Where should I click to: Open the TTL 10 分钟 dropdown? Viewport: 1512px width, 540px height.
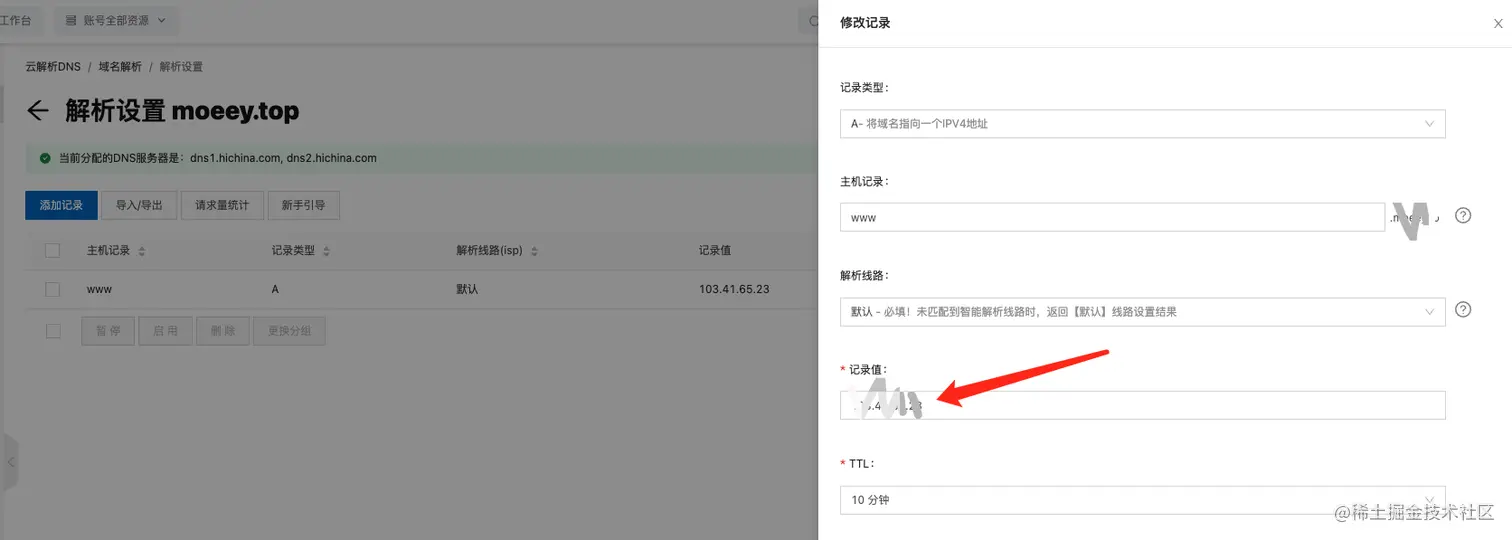pyautogui.click(x=1142, y=499)
